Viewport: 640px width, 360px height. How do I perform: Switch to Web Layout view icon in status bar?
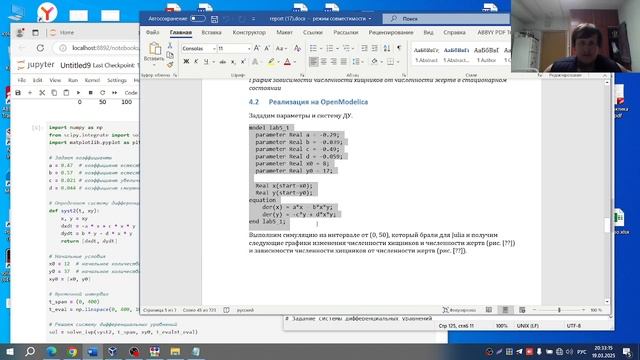(522, 310)
